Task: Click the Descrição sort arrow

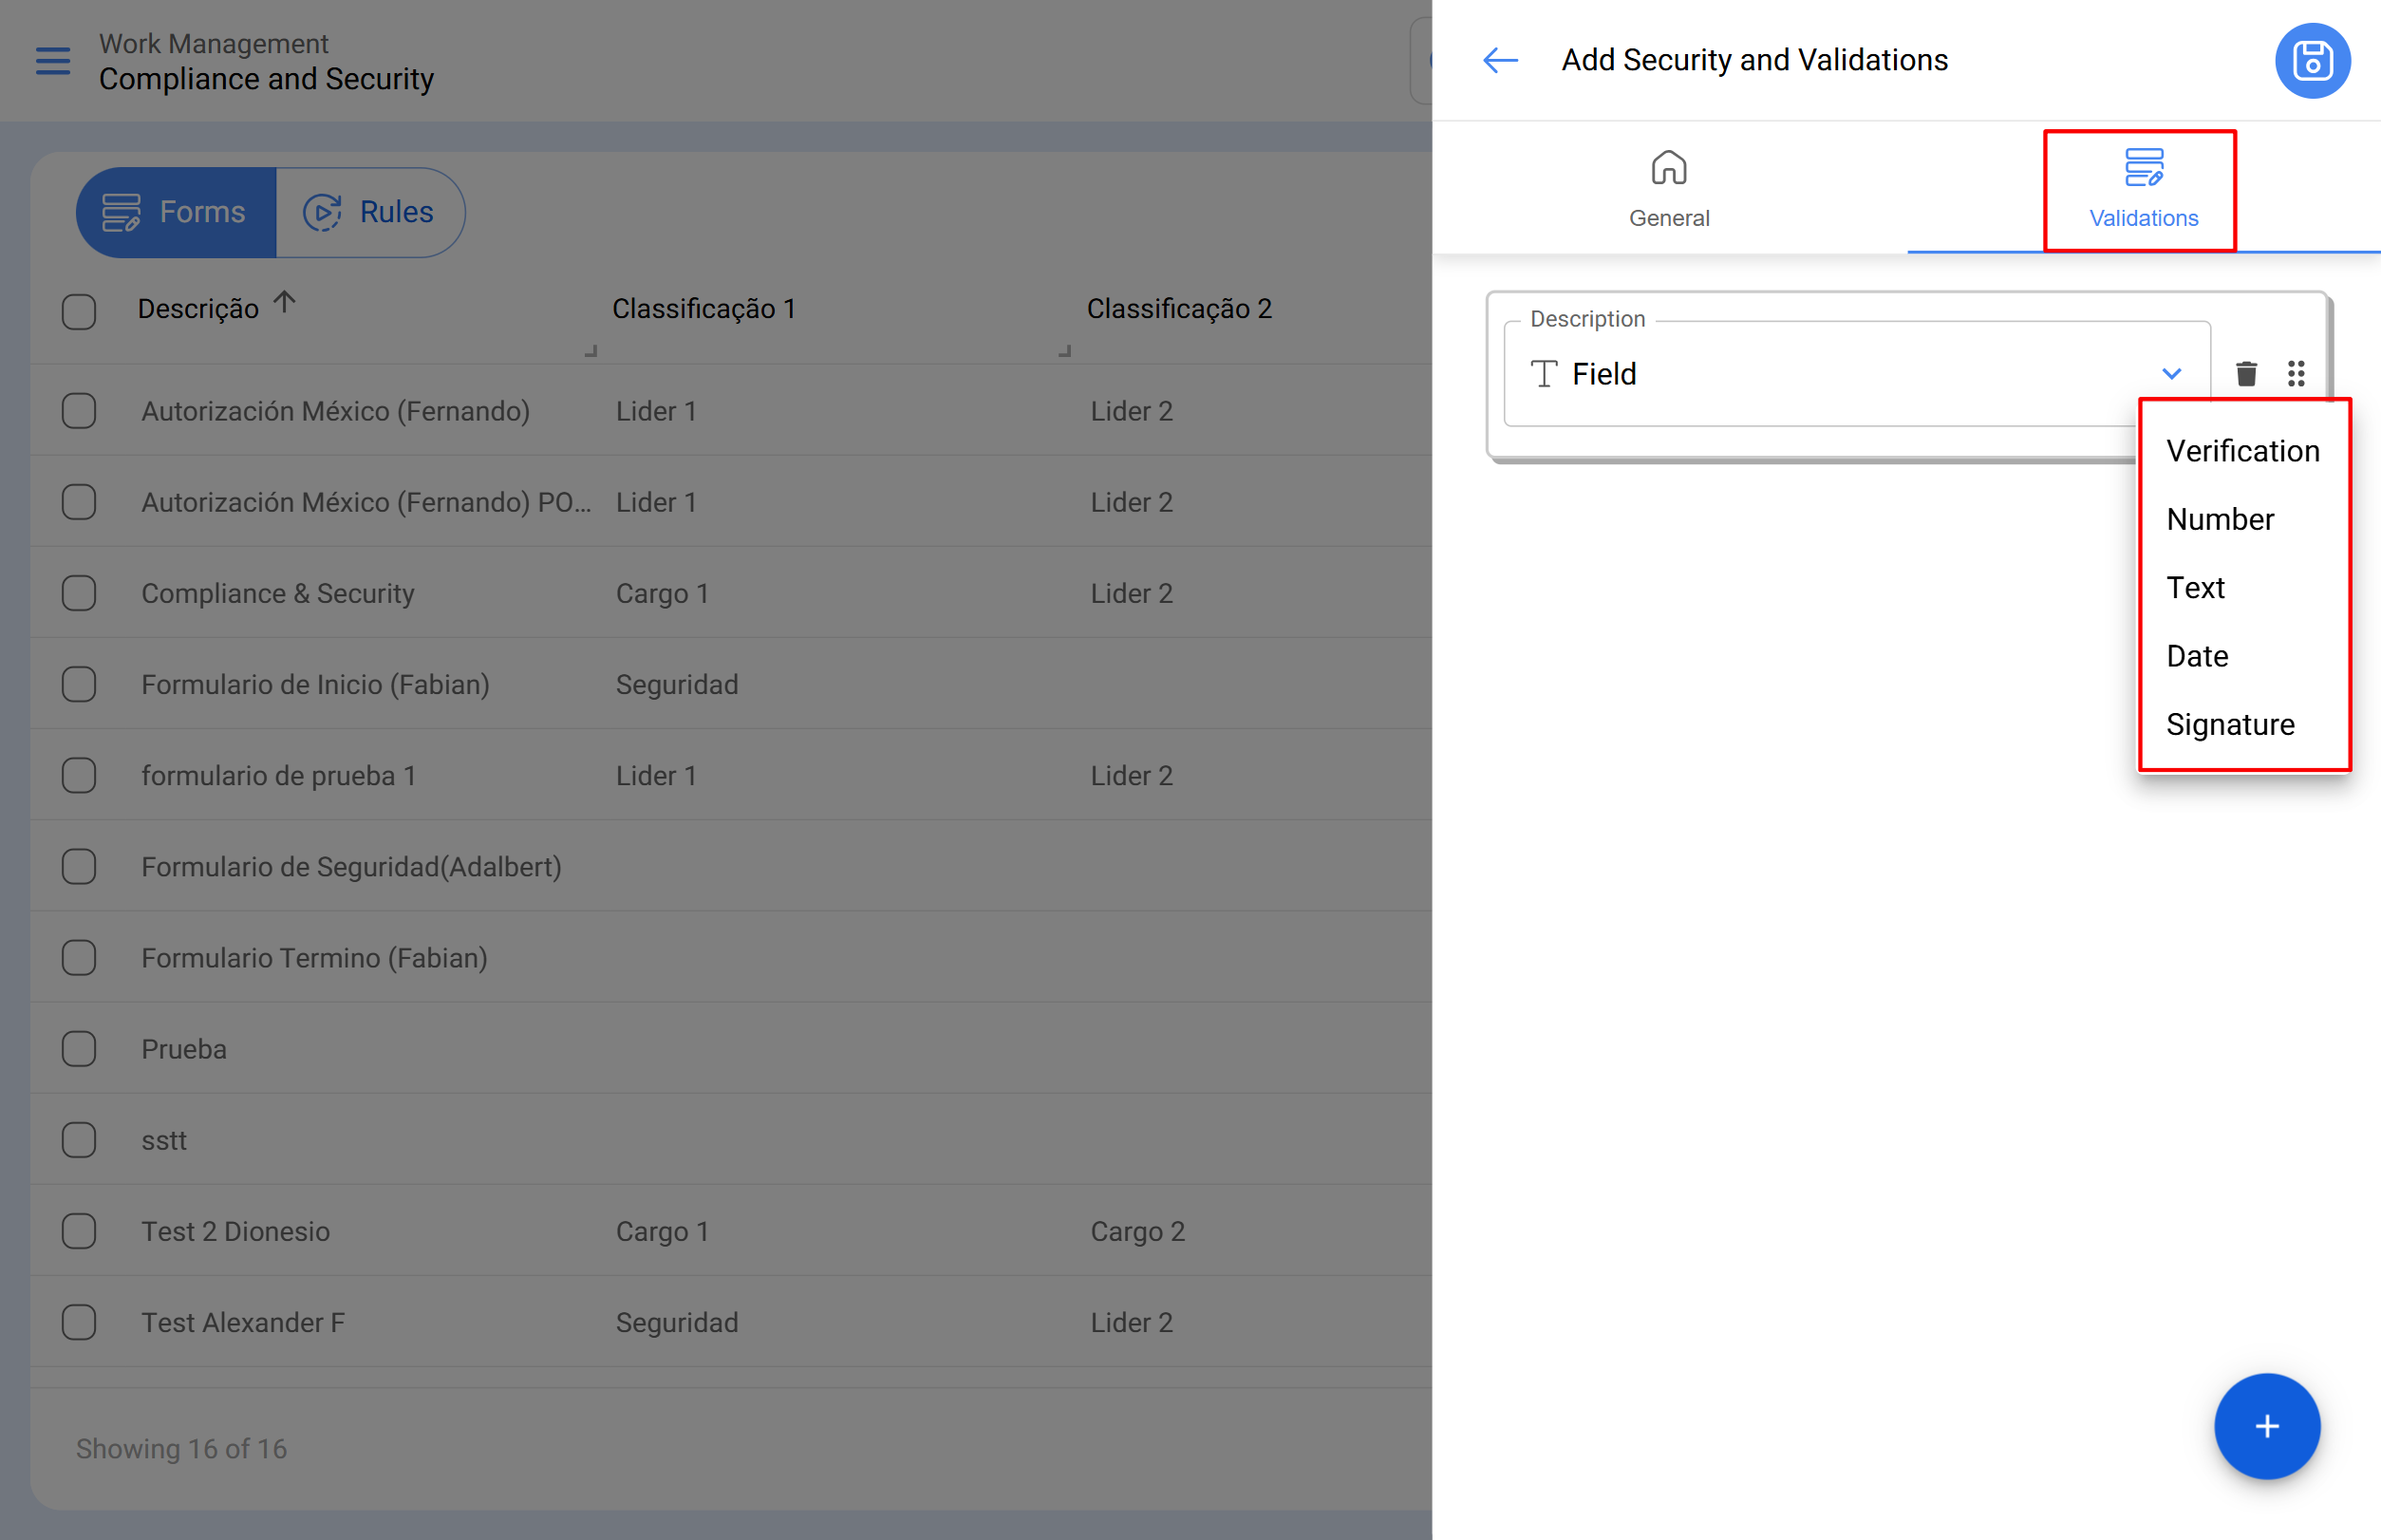Action: click(285, 302)
